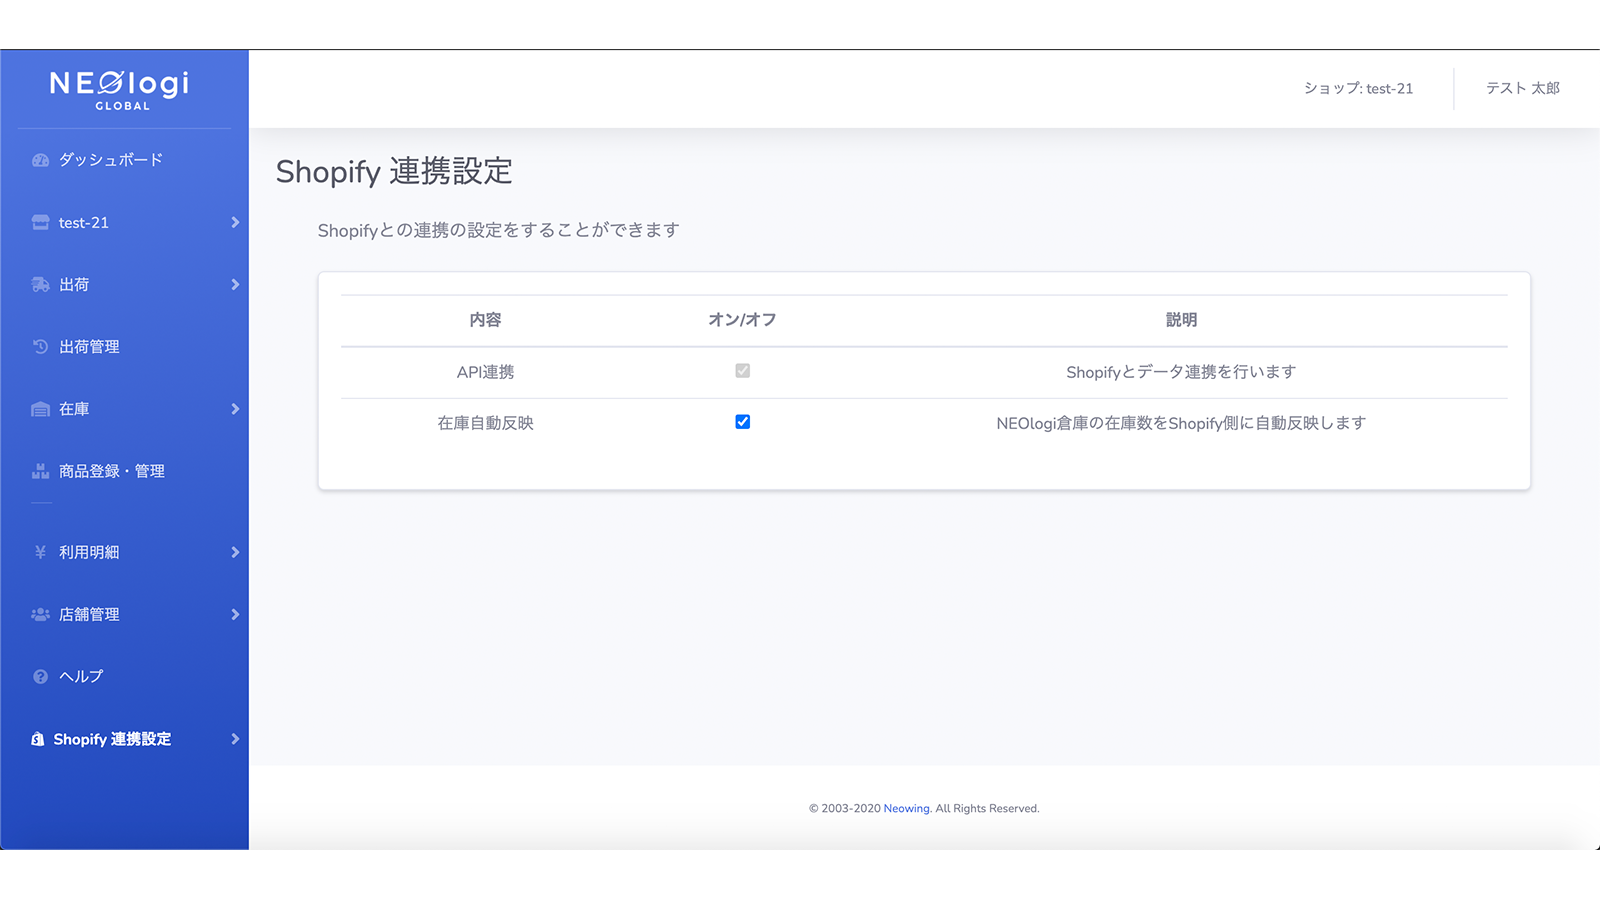Click the NEOlogi GLOBAL logo

[118, 88]
